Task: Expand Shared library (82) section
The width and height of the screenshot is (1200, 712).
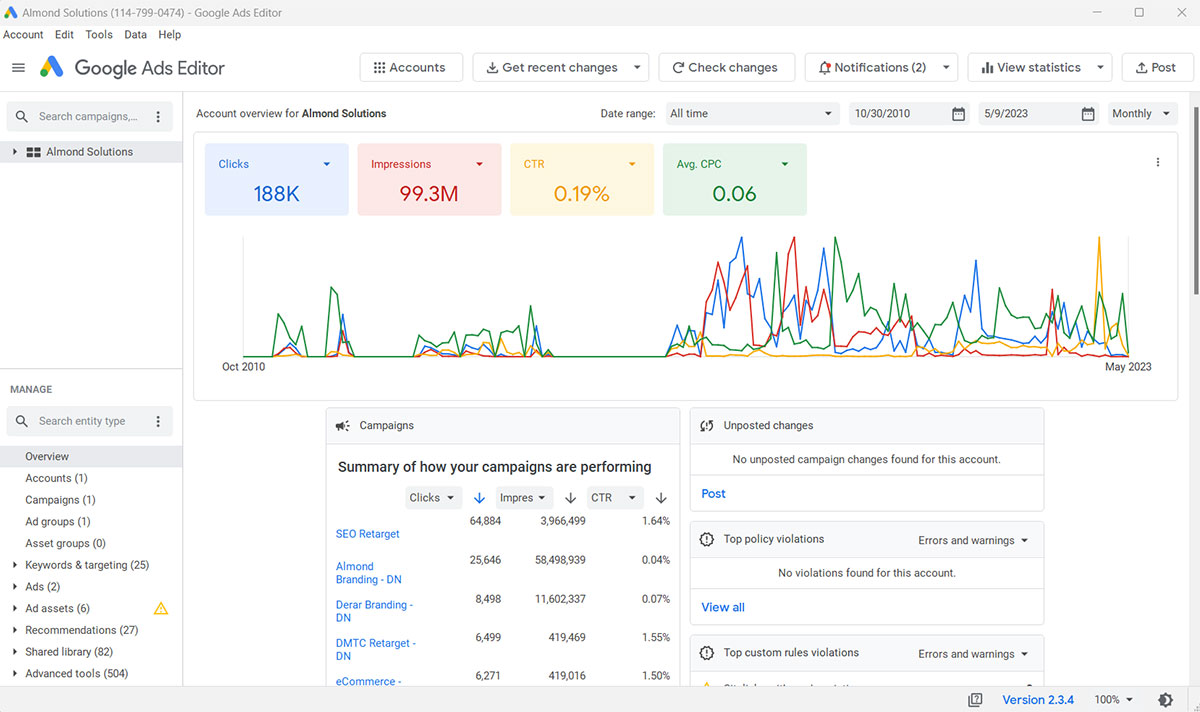Action: (14, 652)
